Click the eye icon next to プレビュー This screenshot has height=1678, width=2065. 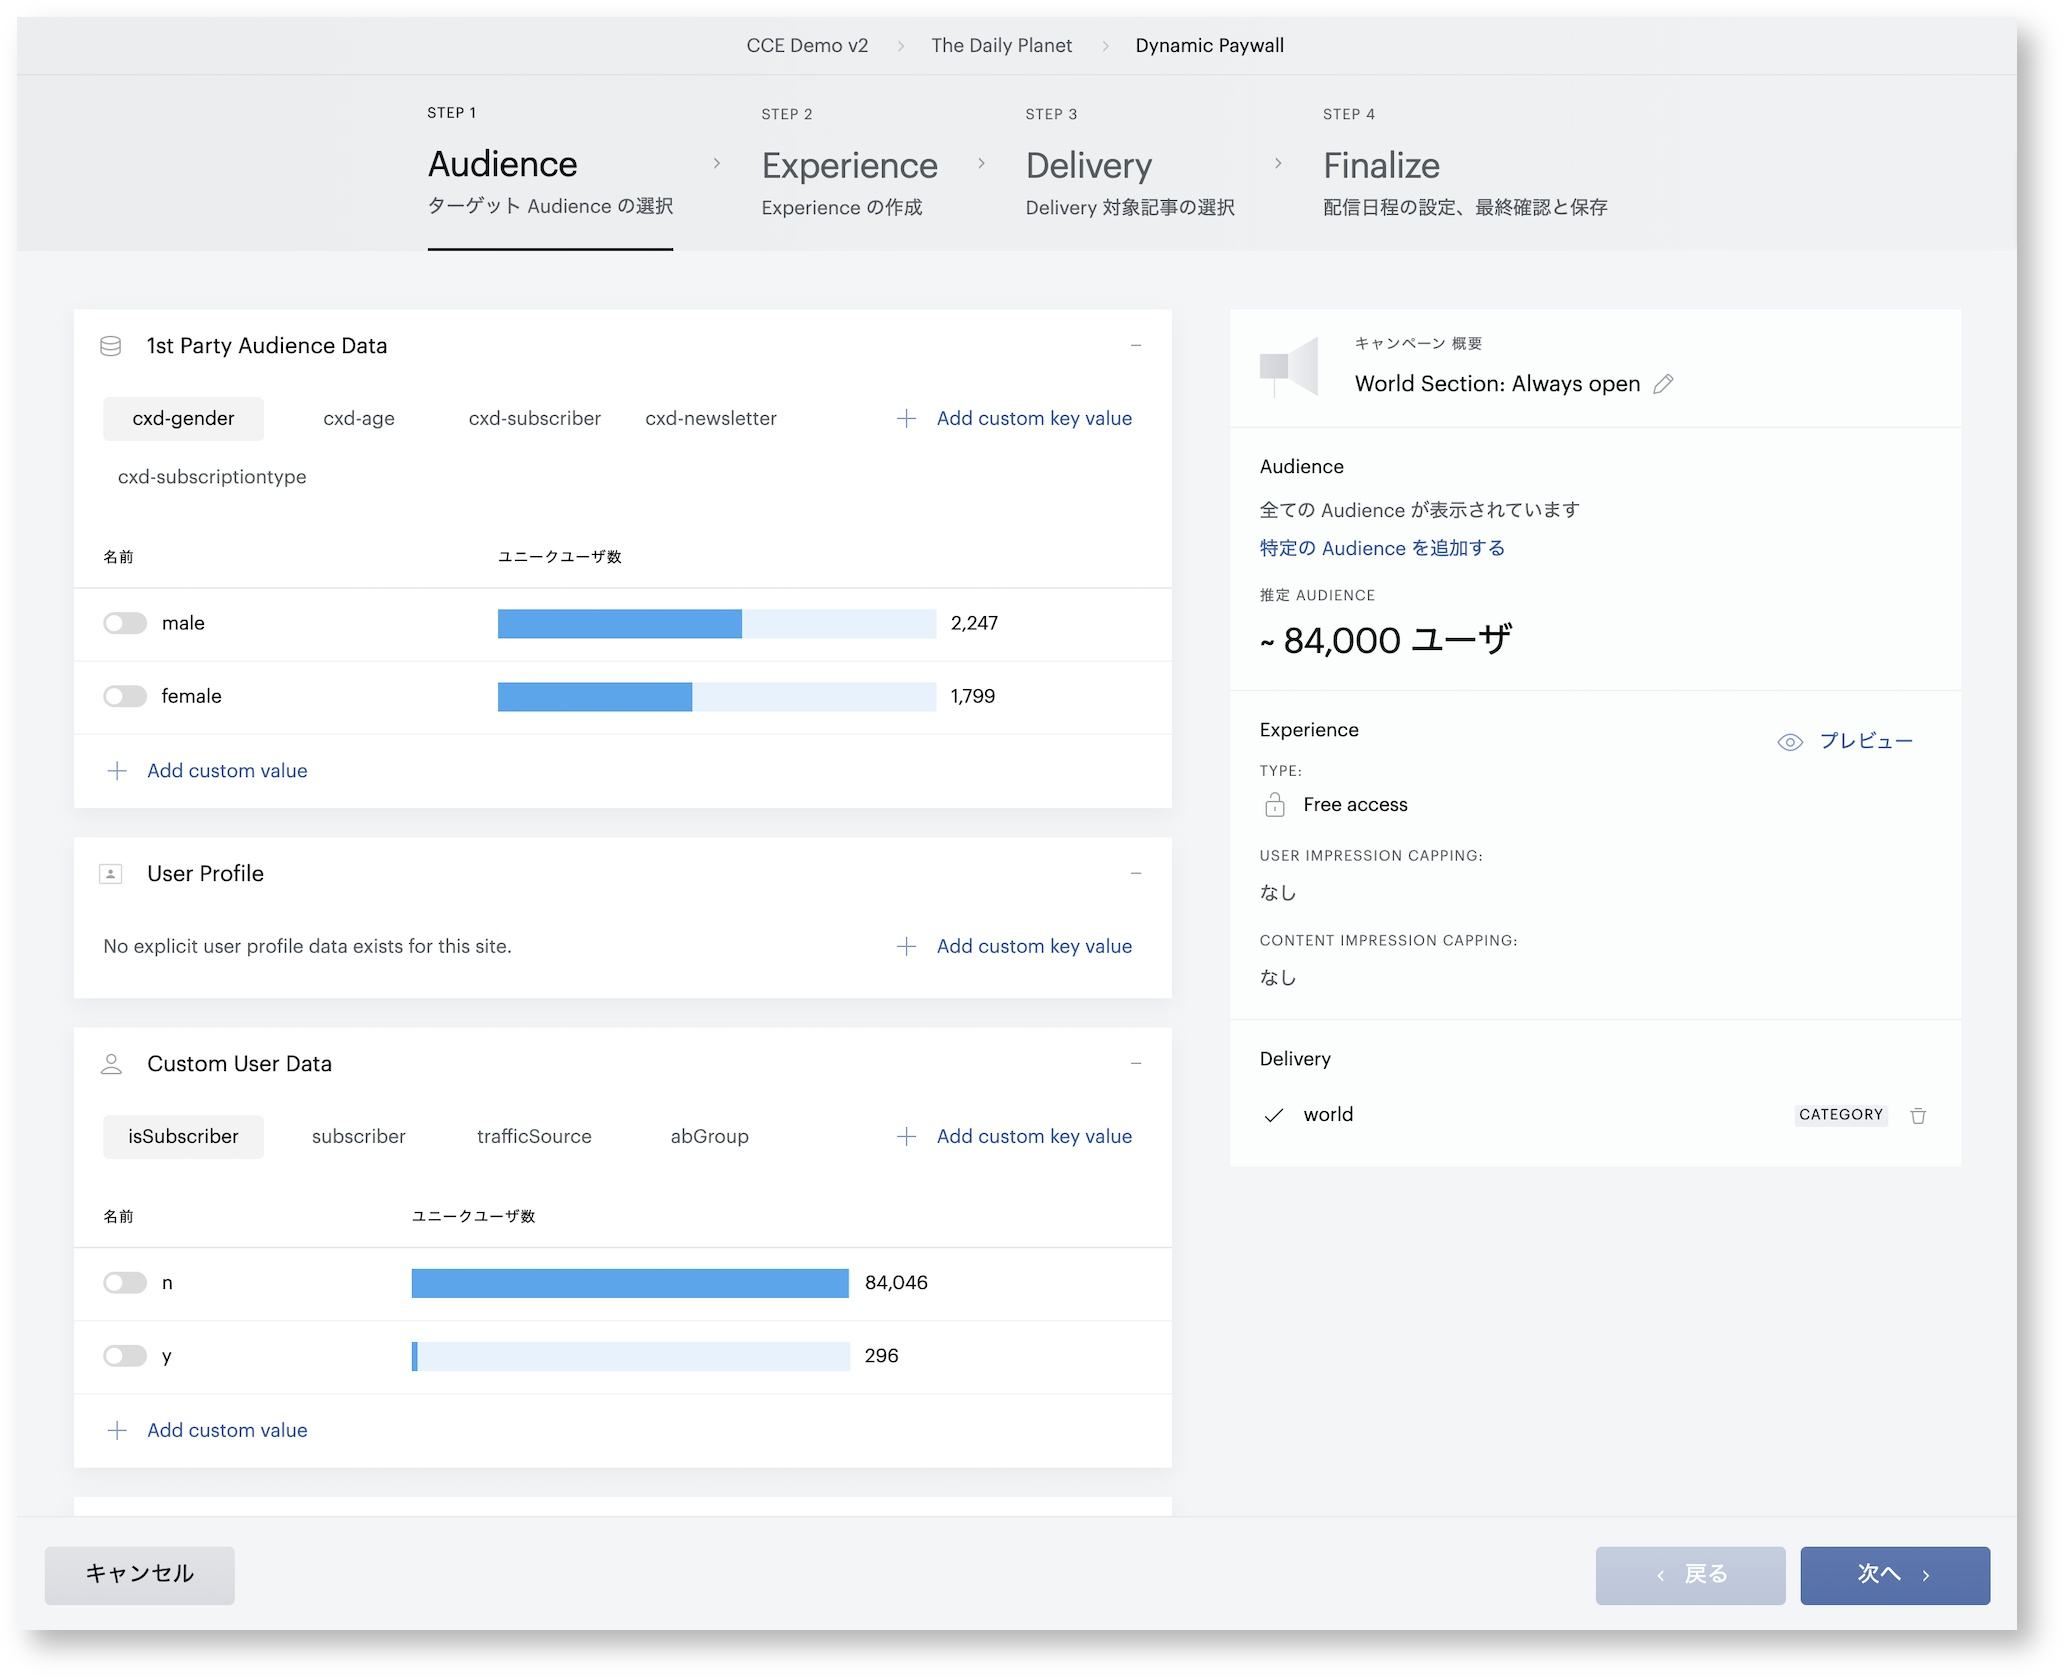[1790, 742]
